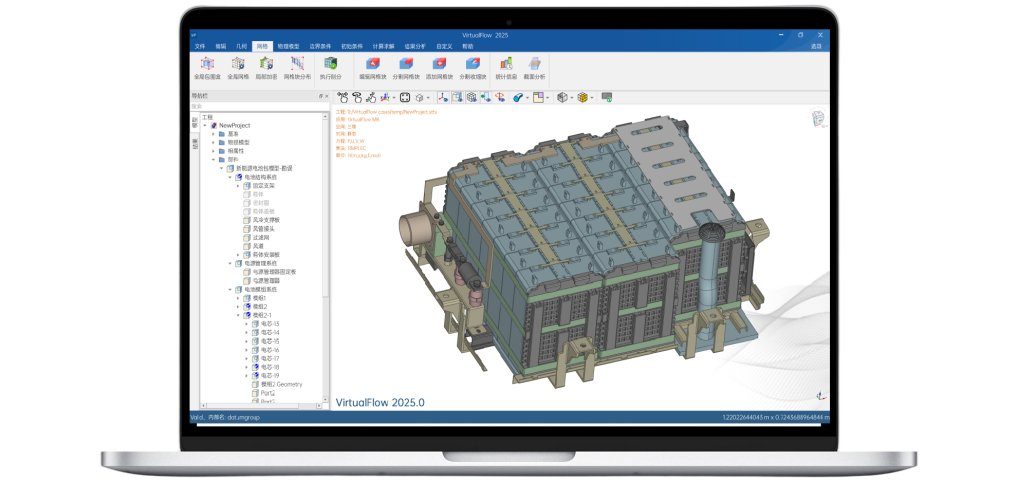Collapse the NewProject tree node
This screenshot has height=501, width=1018.
pyautogui.click(x=205, y=125)
